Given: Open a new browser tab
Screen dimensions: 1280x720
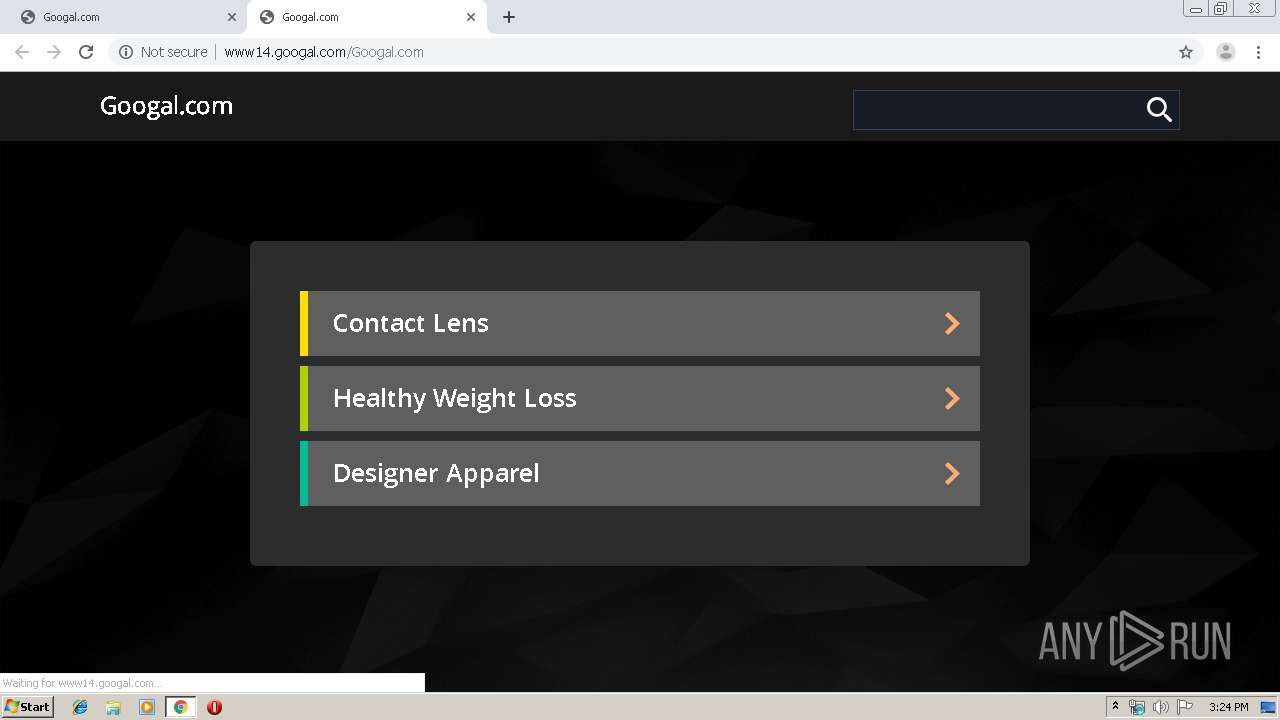Looking at the screenshot, I should 509,17.
